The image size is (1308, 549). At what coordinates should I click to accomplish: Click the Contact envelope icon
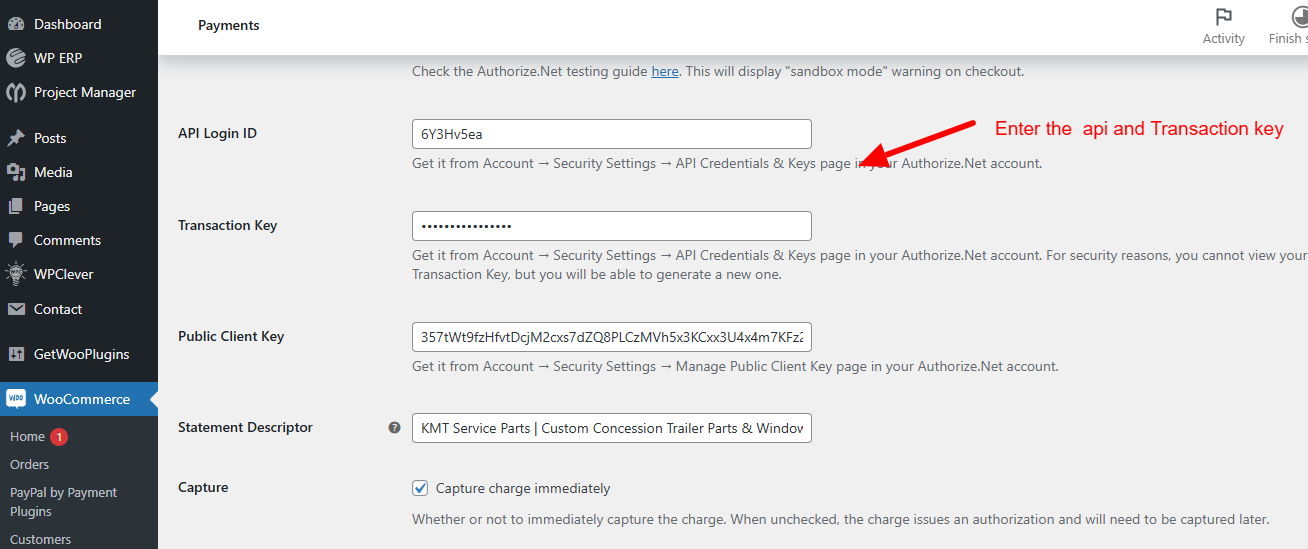click(16, 309)
